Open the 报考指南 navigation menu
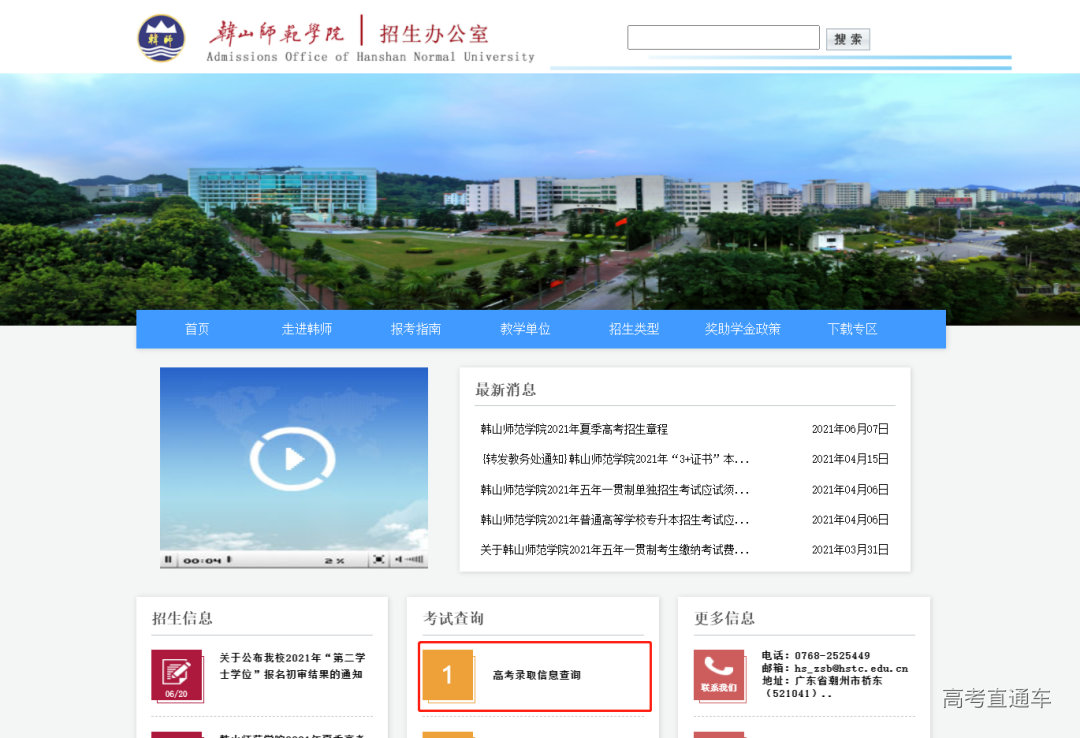 click(x=415, y=328)
